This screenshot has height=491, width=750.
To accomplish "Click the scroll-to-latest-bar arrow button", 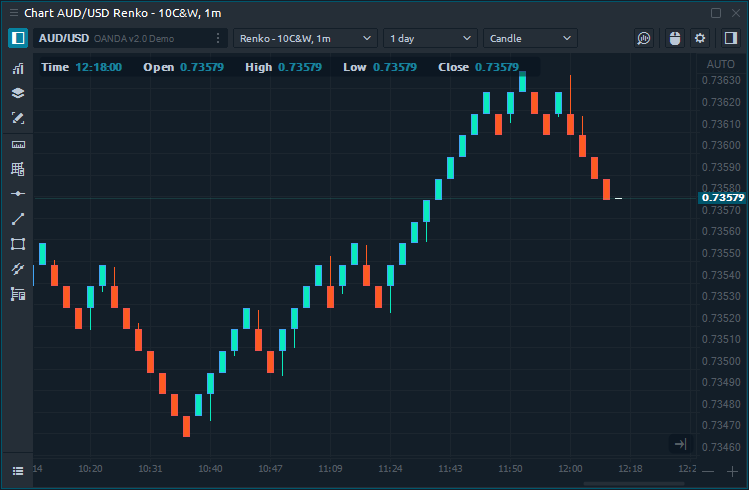I will pyautogui.click(x=680, y=444).
